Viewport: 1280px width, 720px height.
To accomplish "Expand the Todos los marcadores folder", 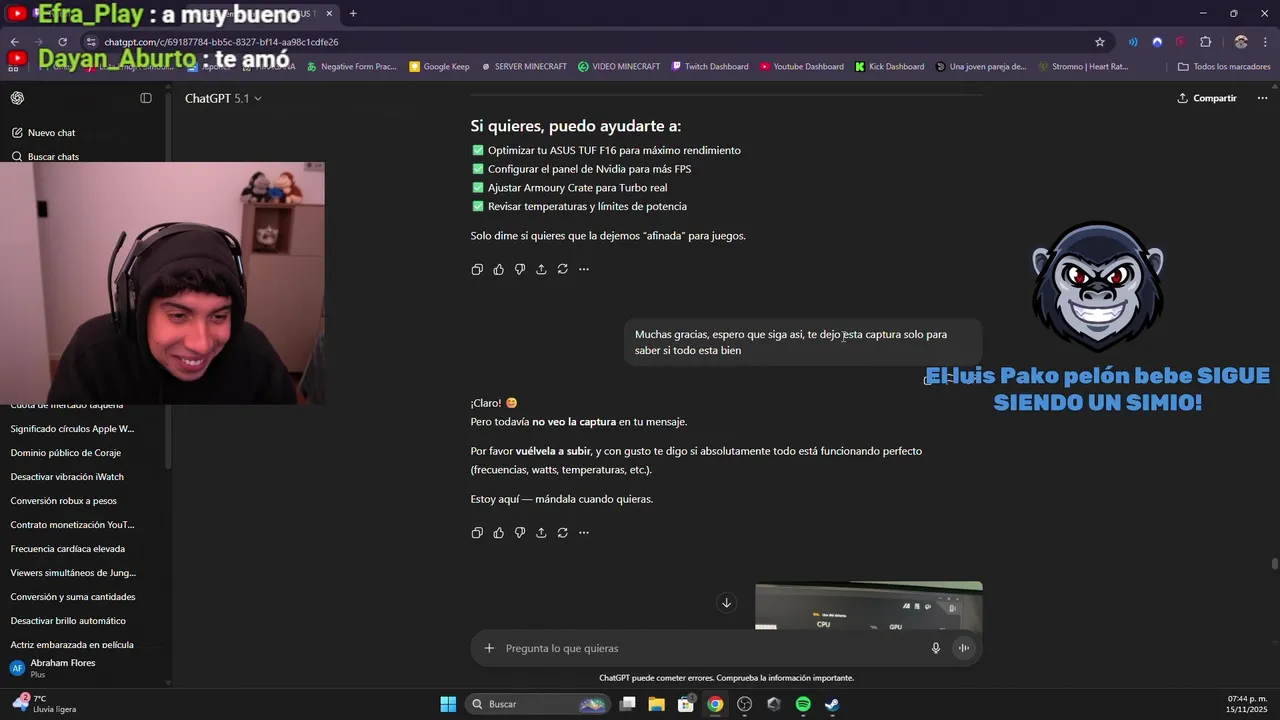I will tap(1225, 67).
